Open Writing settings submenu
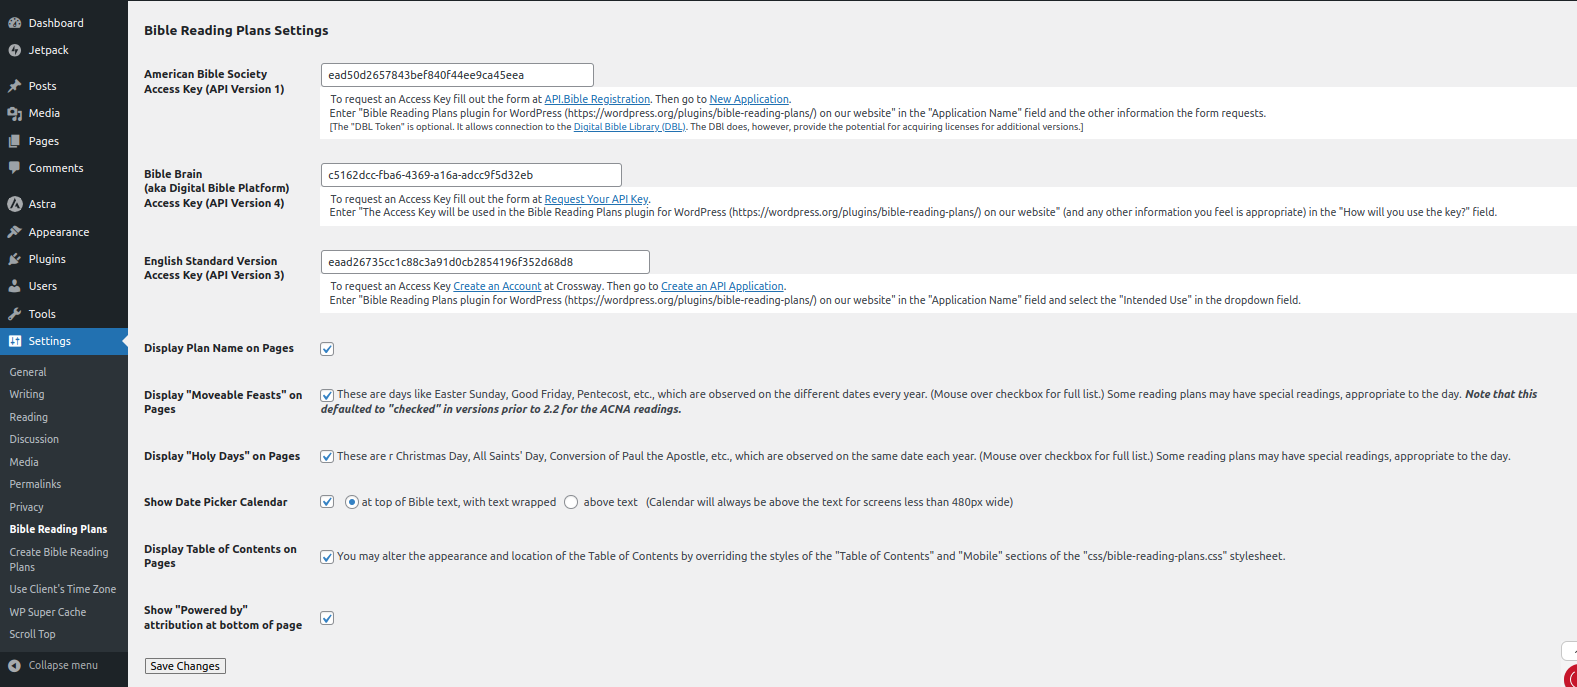1577x687 pixels. click(27, 394)
